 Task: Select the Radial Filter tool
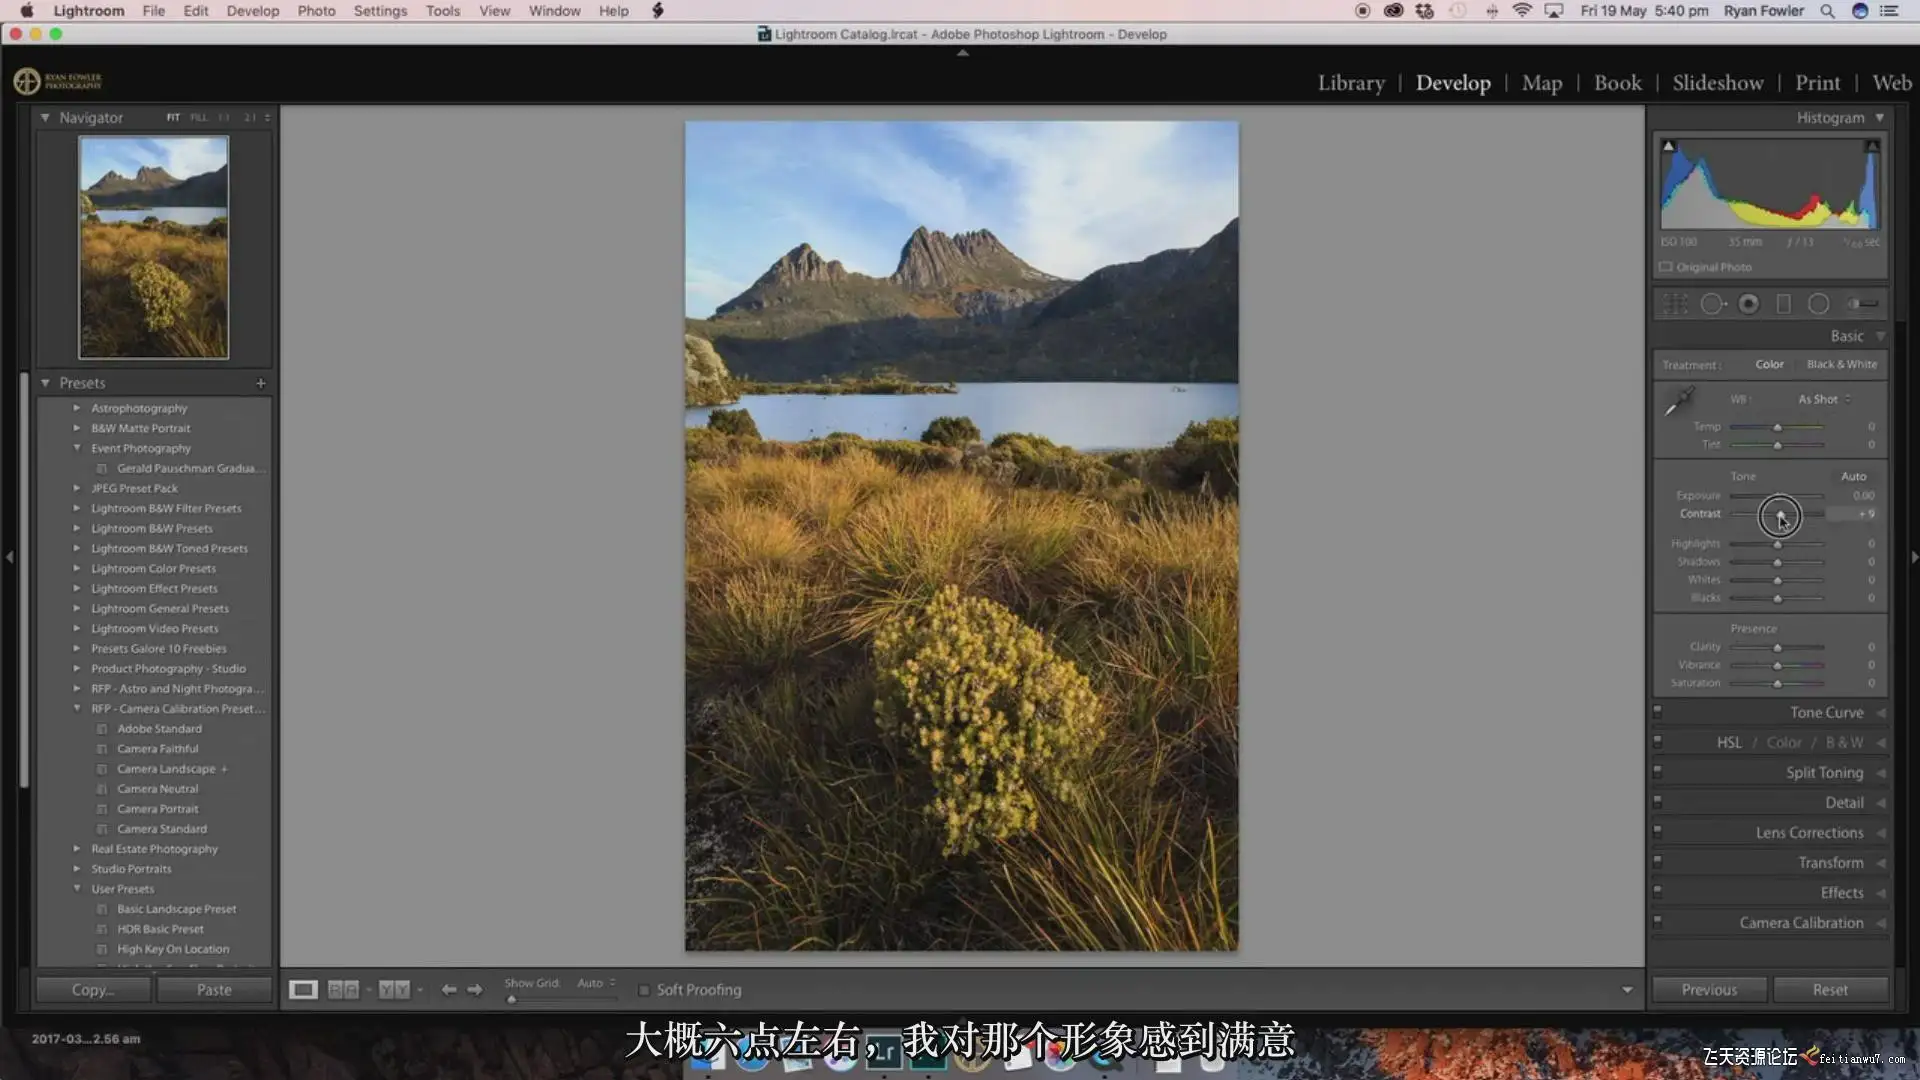click(x=1819, y=304)
